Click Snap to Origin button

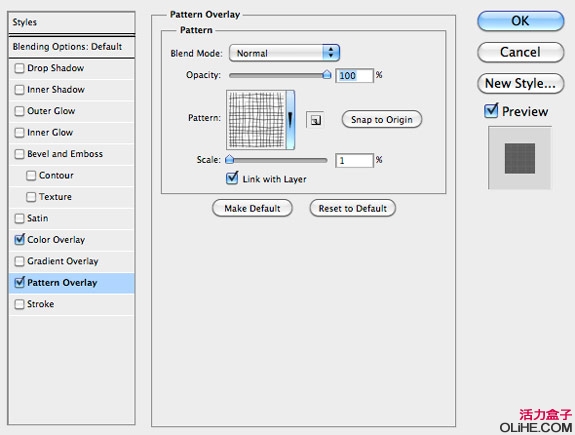[x=382, y=120]
